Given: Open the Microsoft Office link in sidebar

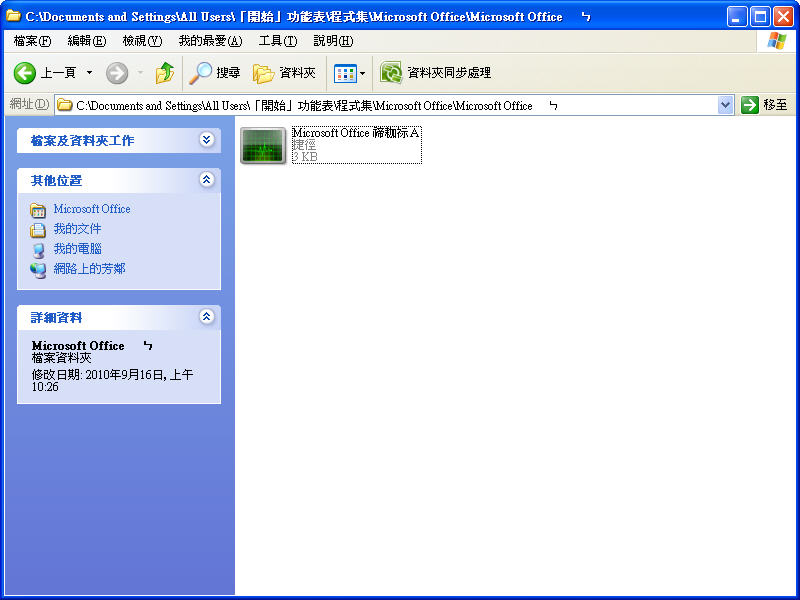Looking at the screenshot, I should coord(92,209).
